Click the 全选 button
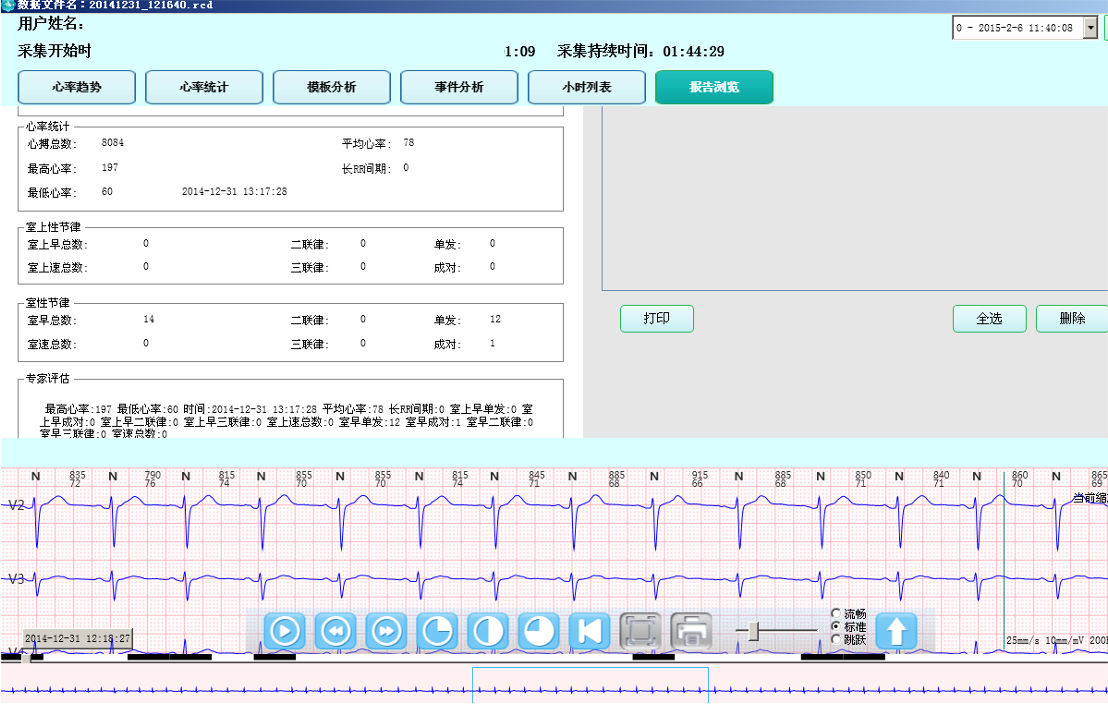Screen dimensions: 1108x704 [x=989, y=319]
